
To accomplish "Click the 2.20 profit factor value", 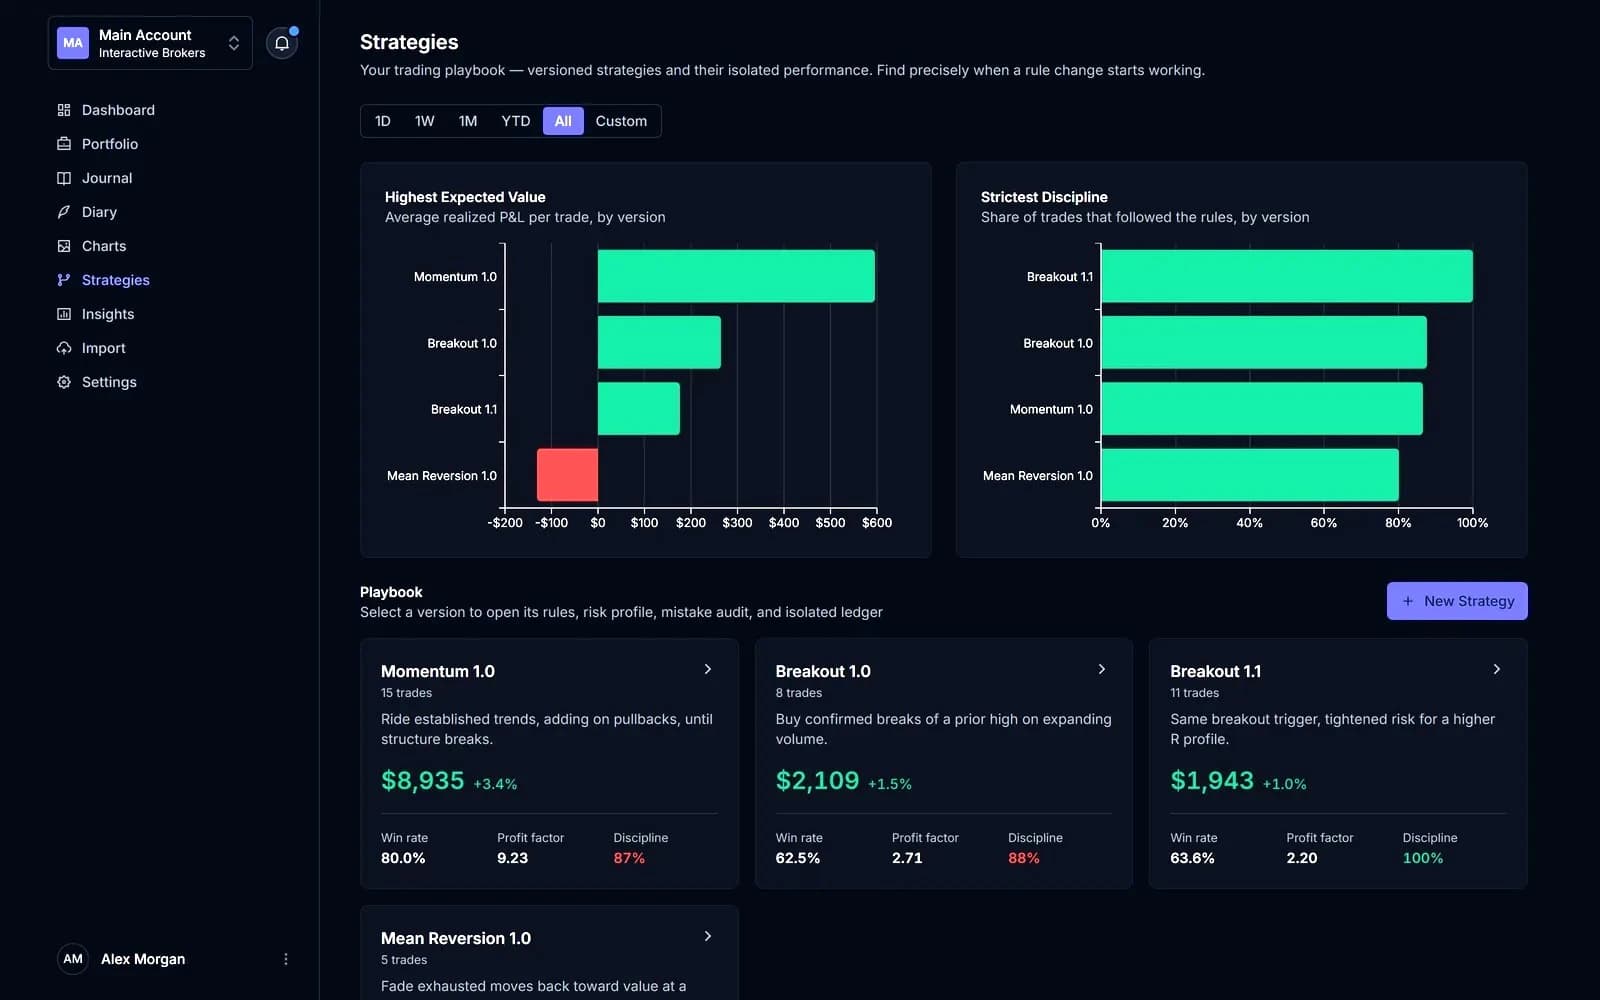I will 1302,858.
